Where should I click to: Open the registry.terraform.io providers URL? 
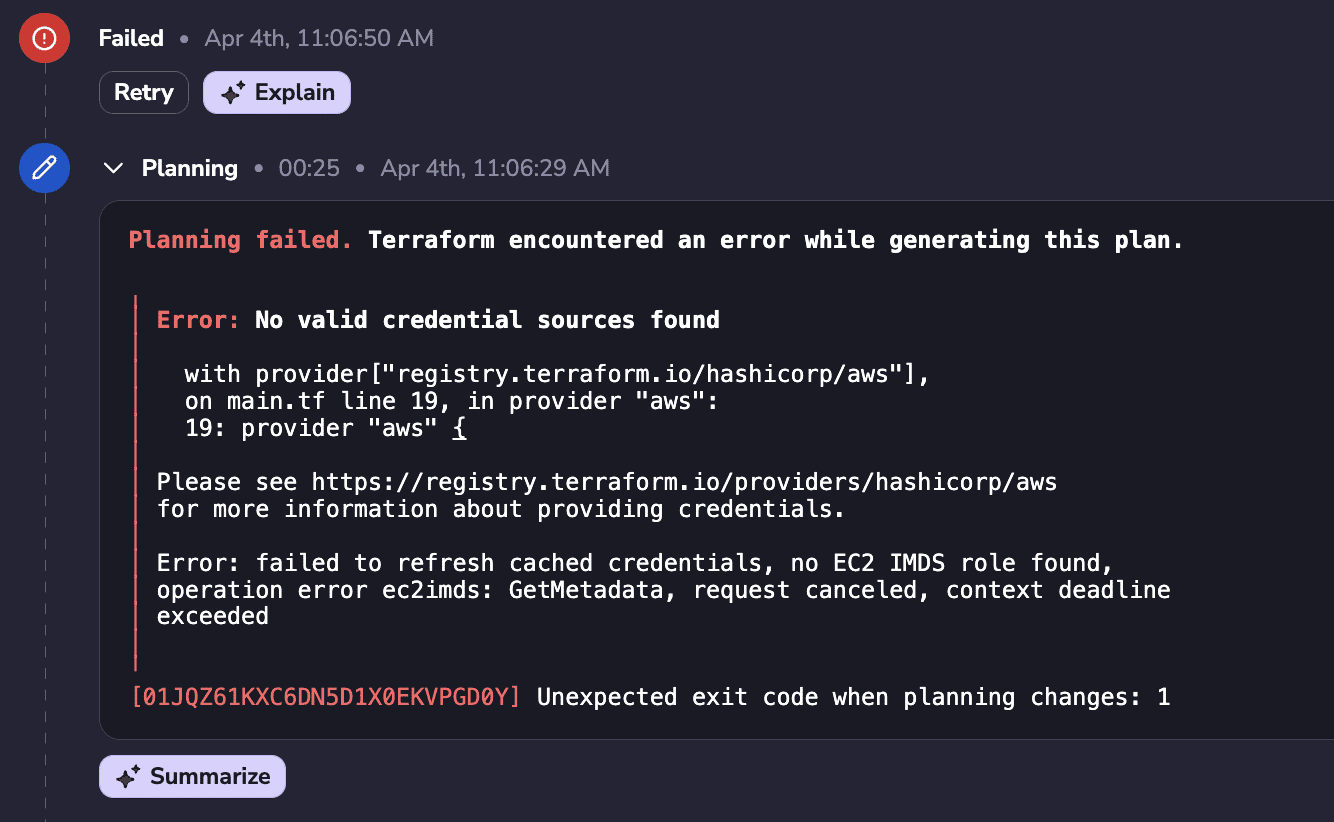684,482
